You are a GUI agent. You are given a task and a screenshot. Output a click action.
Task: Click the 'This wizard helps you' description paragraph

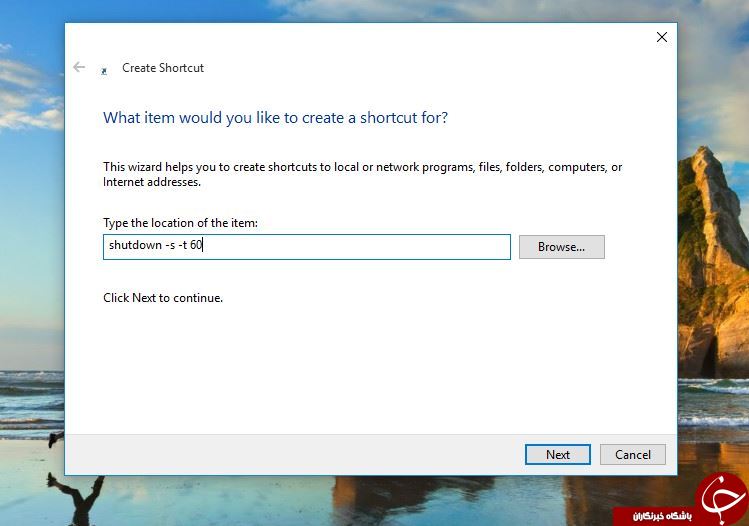click(363, 174)
